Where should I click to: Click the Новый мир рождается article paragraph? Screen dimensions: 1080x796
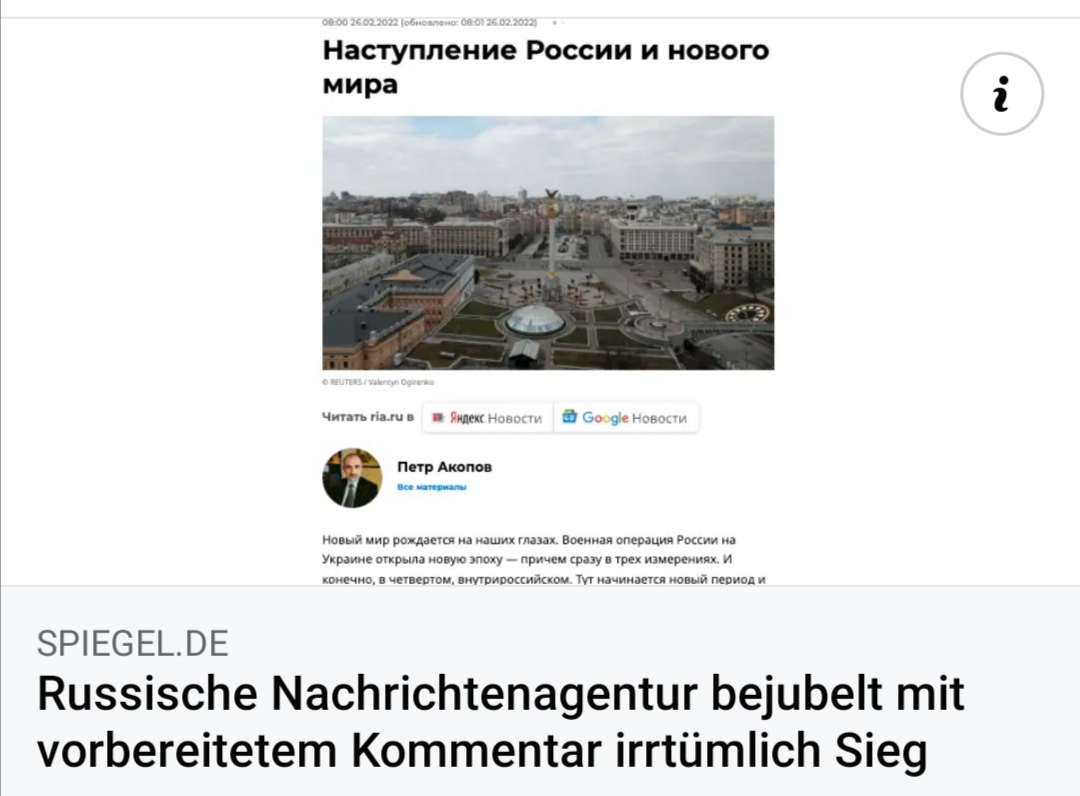pos(543,559)
